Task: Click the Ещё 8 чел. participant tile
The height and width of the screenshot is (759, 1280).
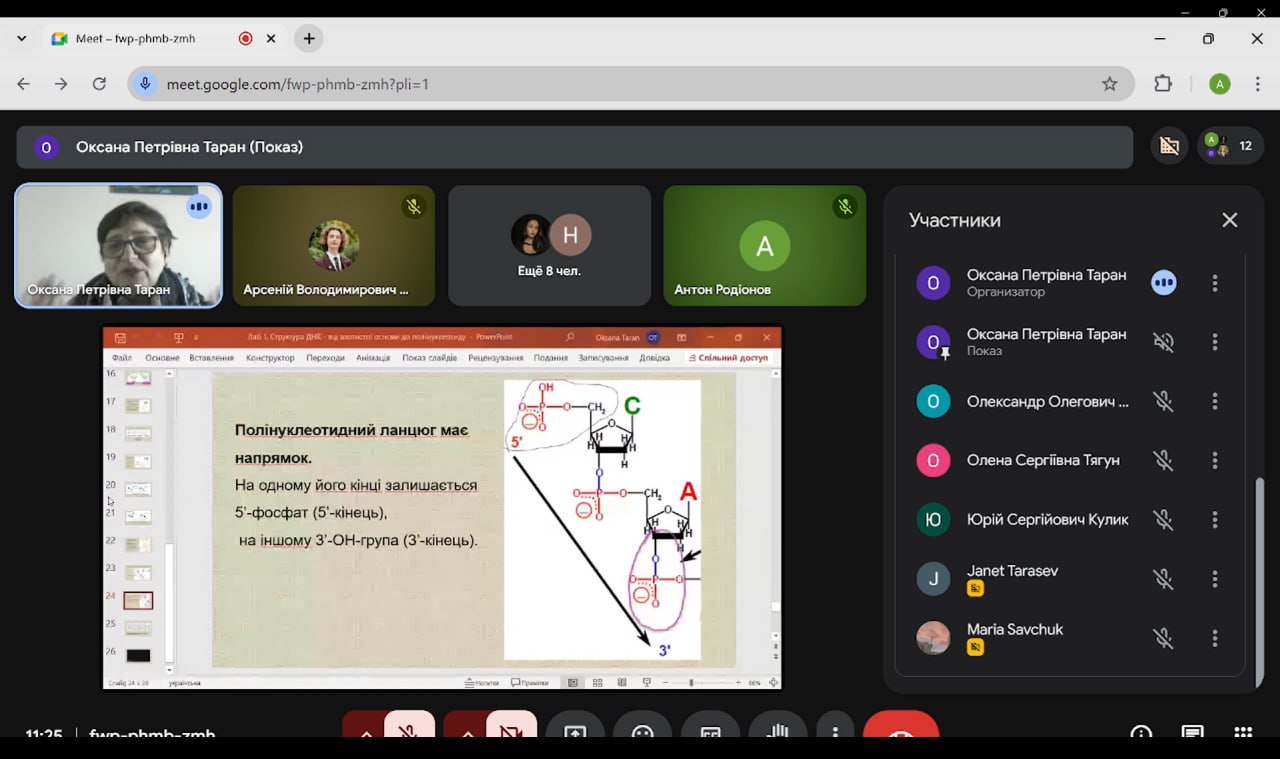Action: (x=549, y=246)
